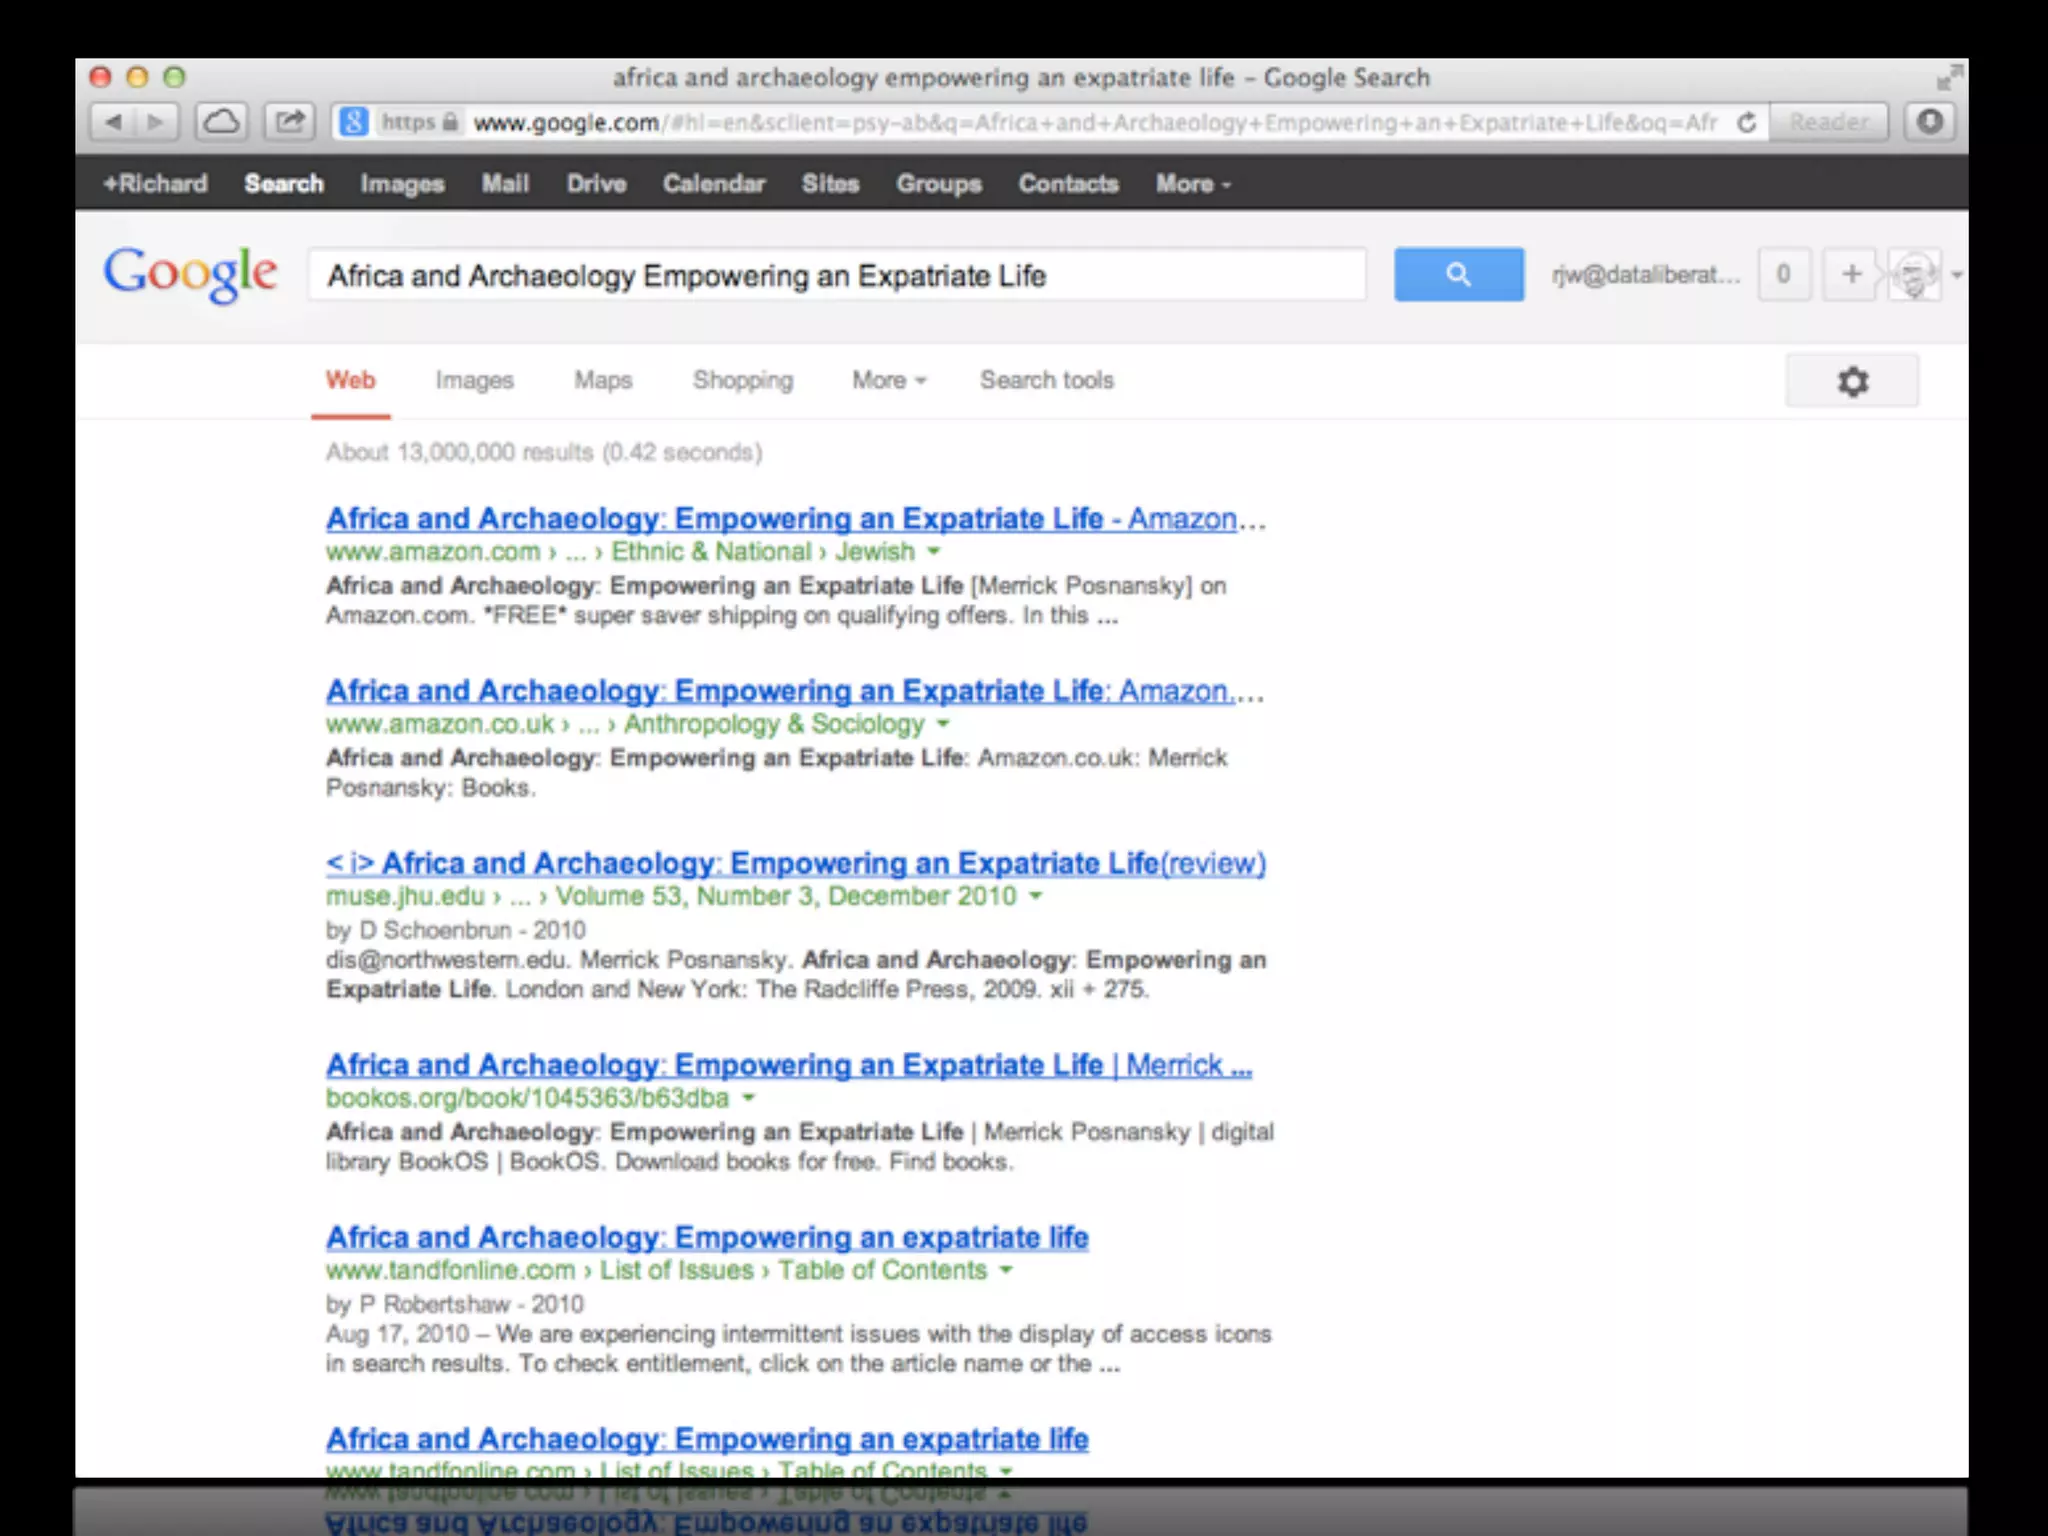Screen dimensions: 2048x1536
Task: Open iCloud tabs cloud icon
Action: pyautogui.click(x=221, y=122)
